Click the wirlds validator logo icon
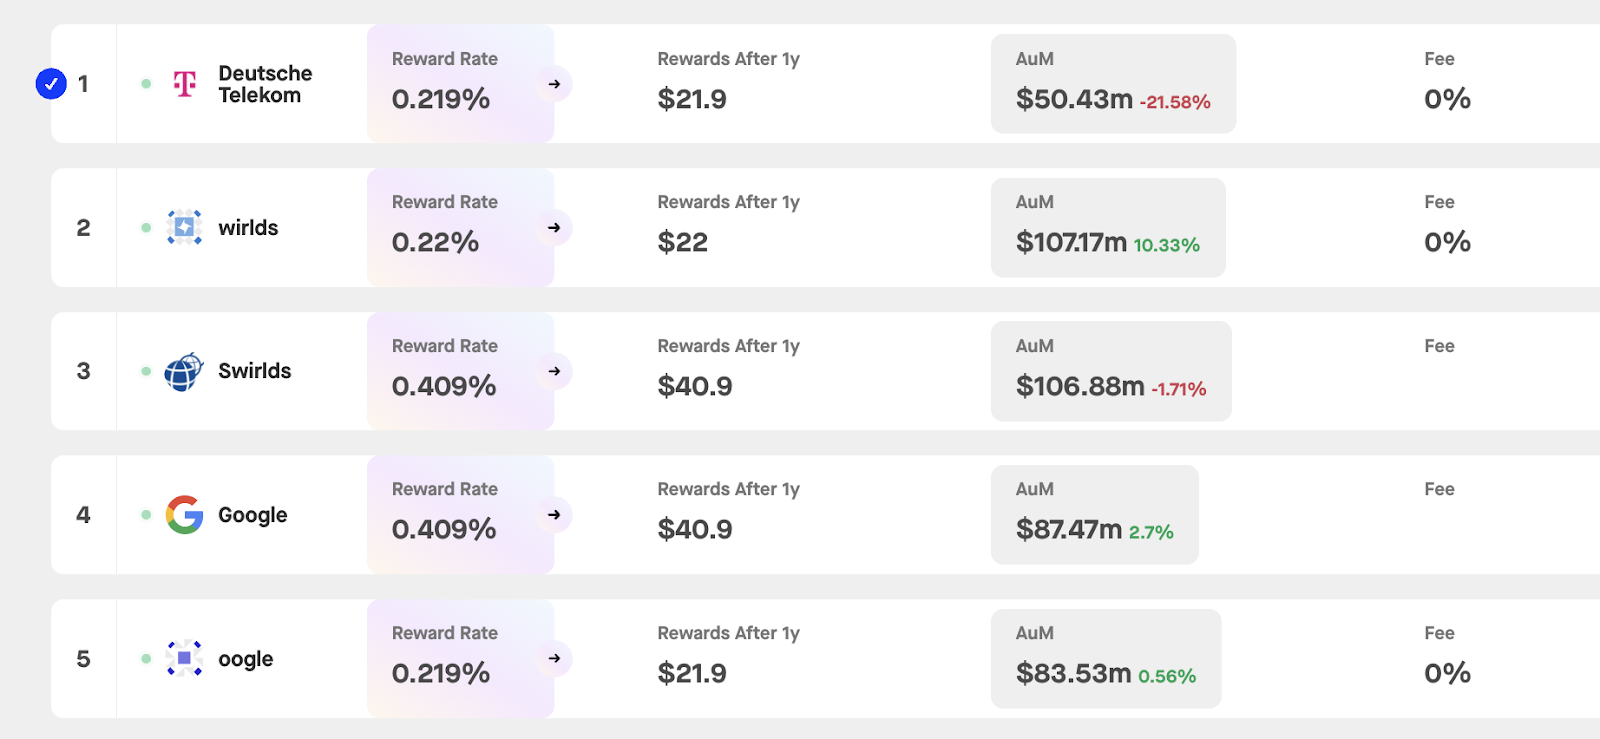Viewport: 1600px width, 739px height. point(185,228)
